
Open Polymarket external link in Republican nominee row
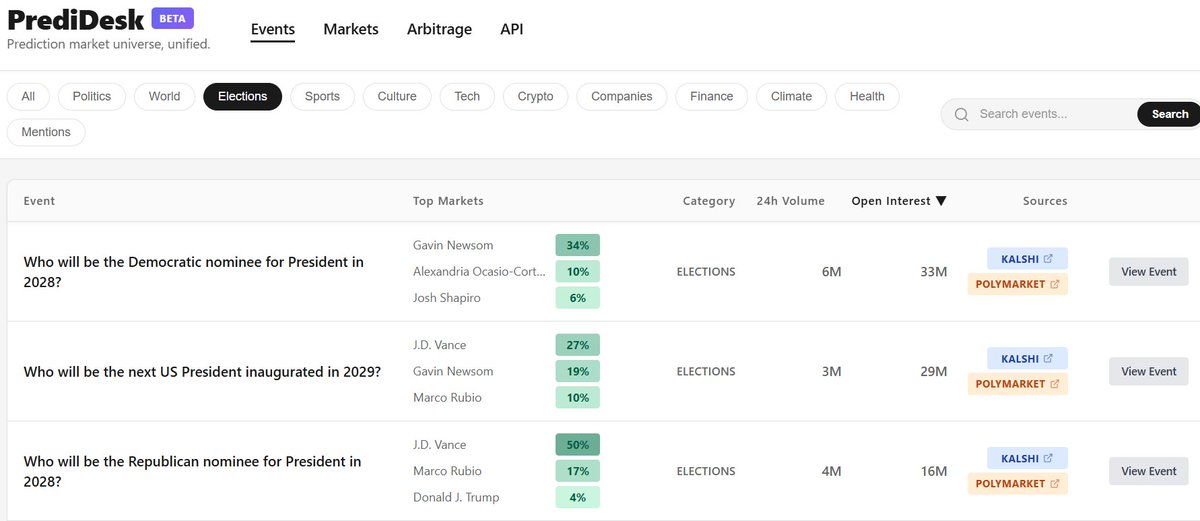[x=1017, y=484]
